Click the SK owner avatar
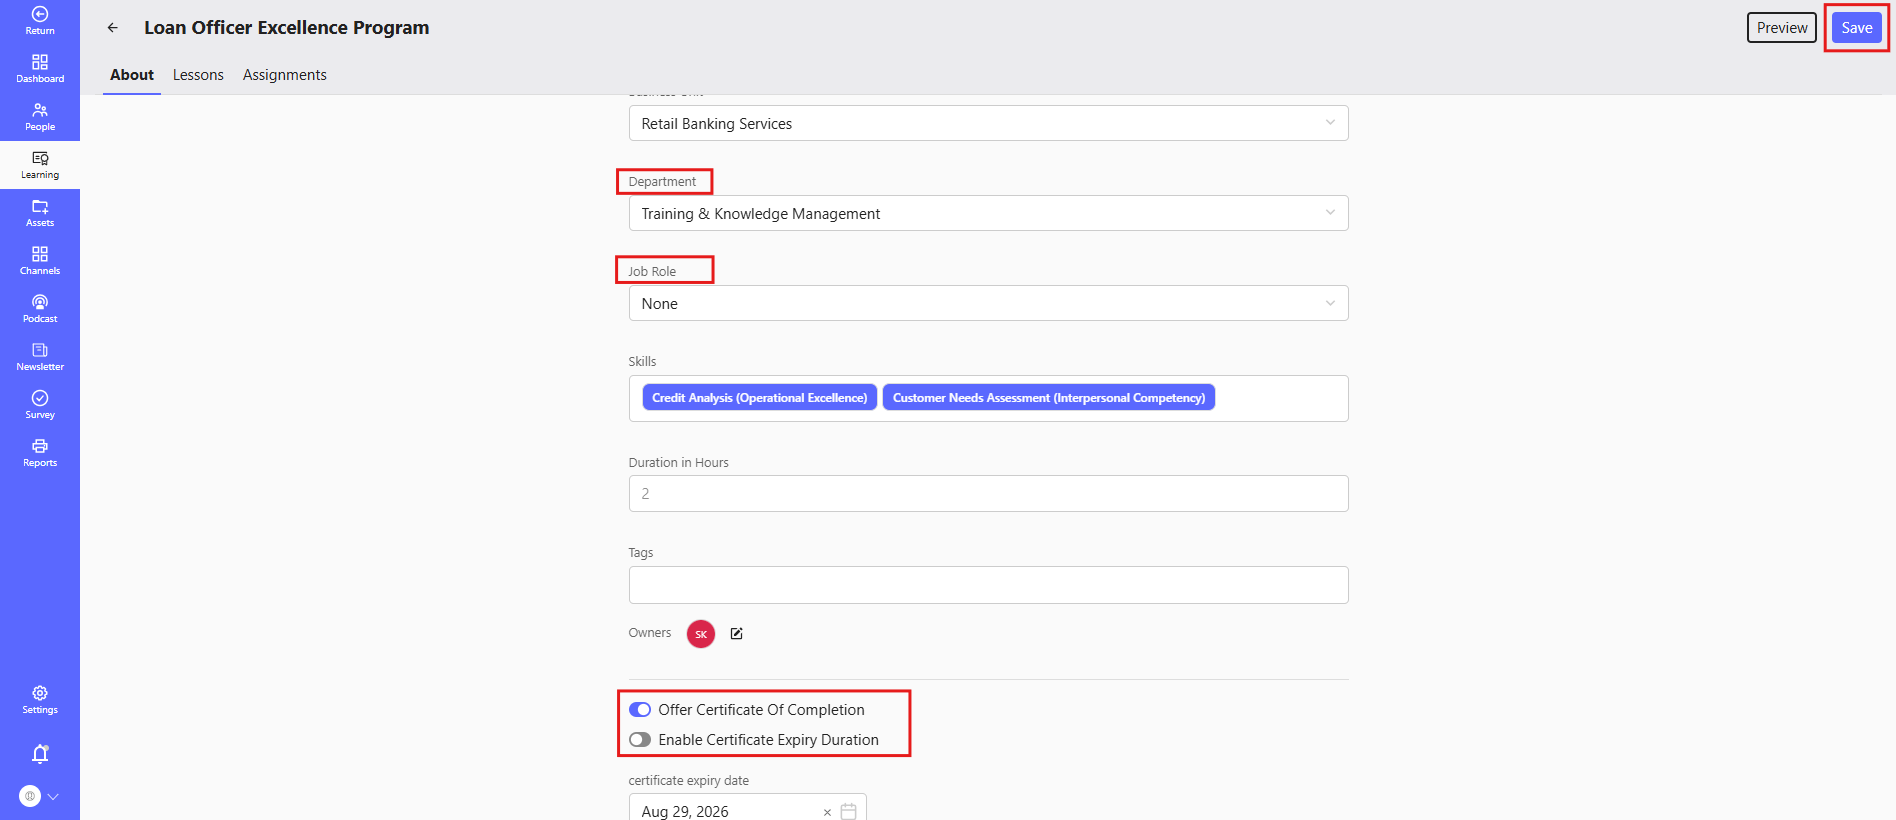The image size is (1896, 820). click(701, 634)
